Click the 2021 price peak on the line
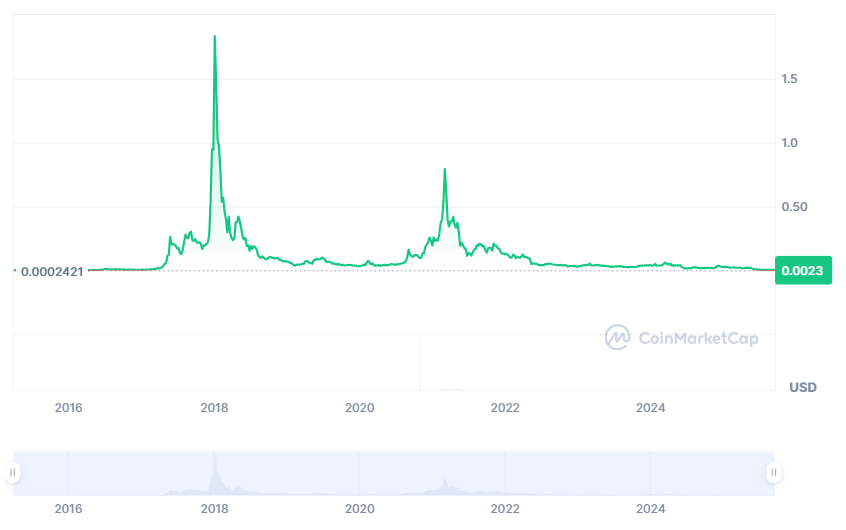 [444, 169]
